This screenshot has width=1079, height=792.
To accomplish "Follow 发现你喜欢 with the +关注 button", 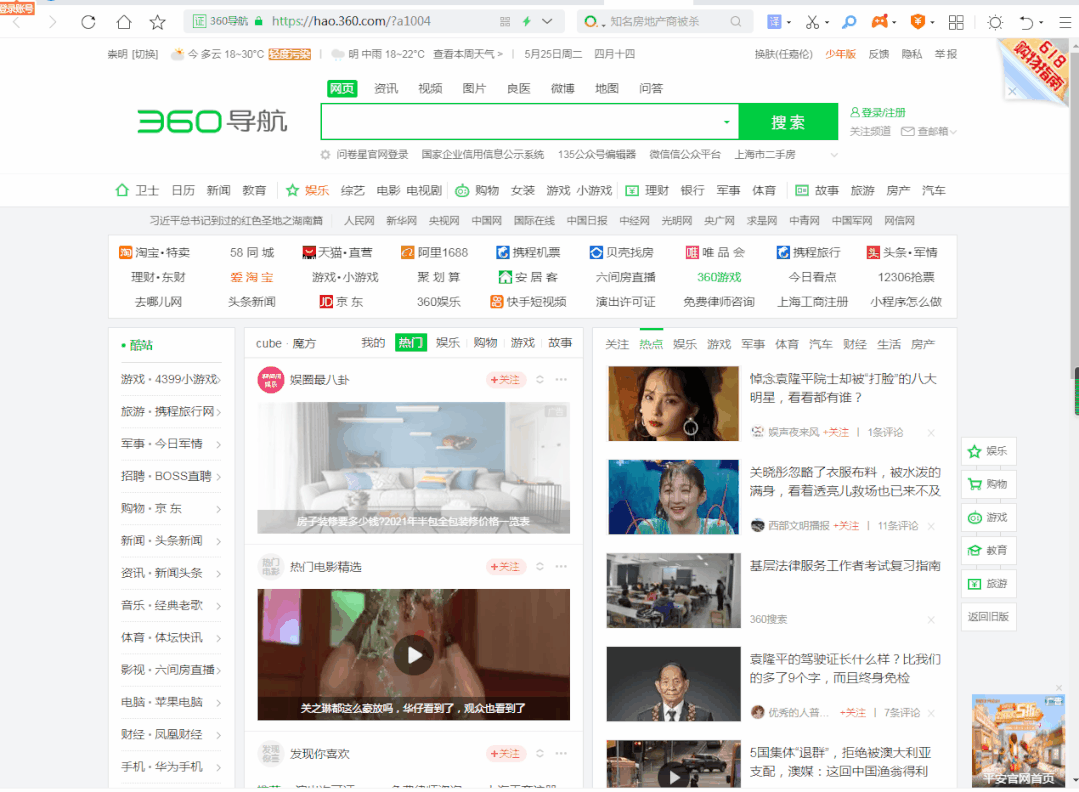I will coord(505,753).
